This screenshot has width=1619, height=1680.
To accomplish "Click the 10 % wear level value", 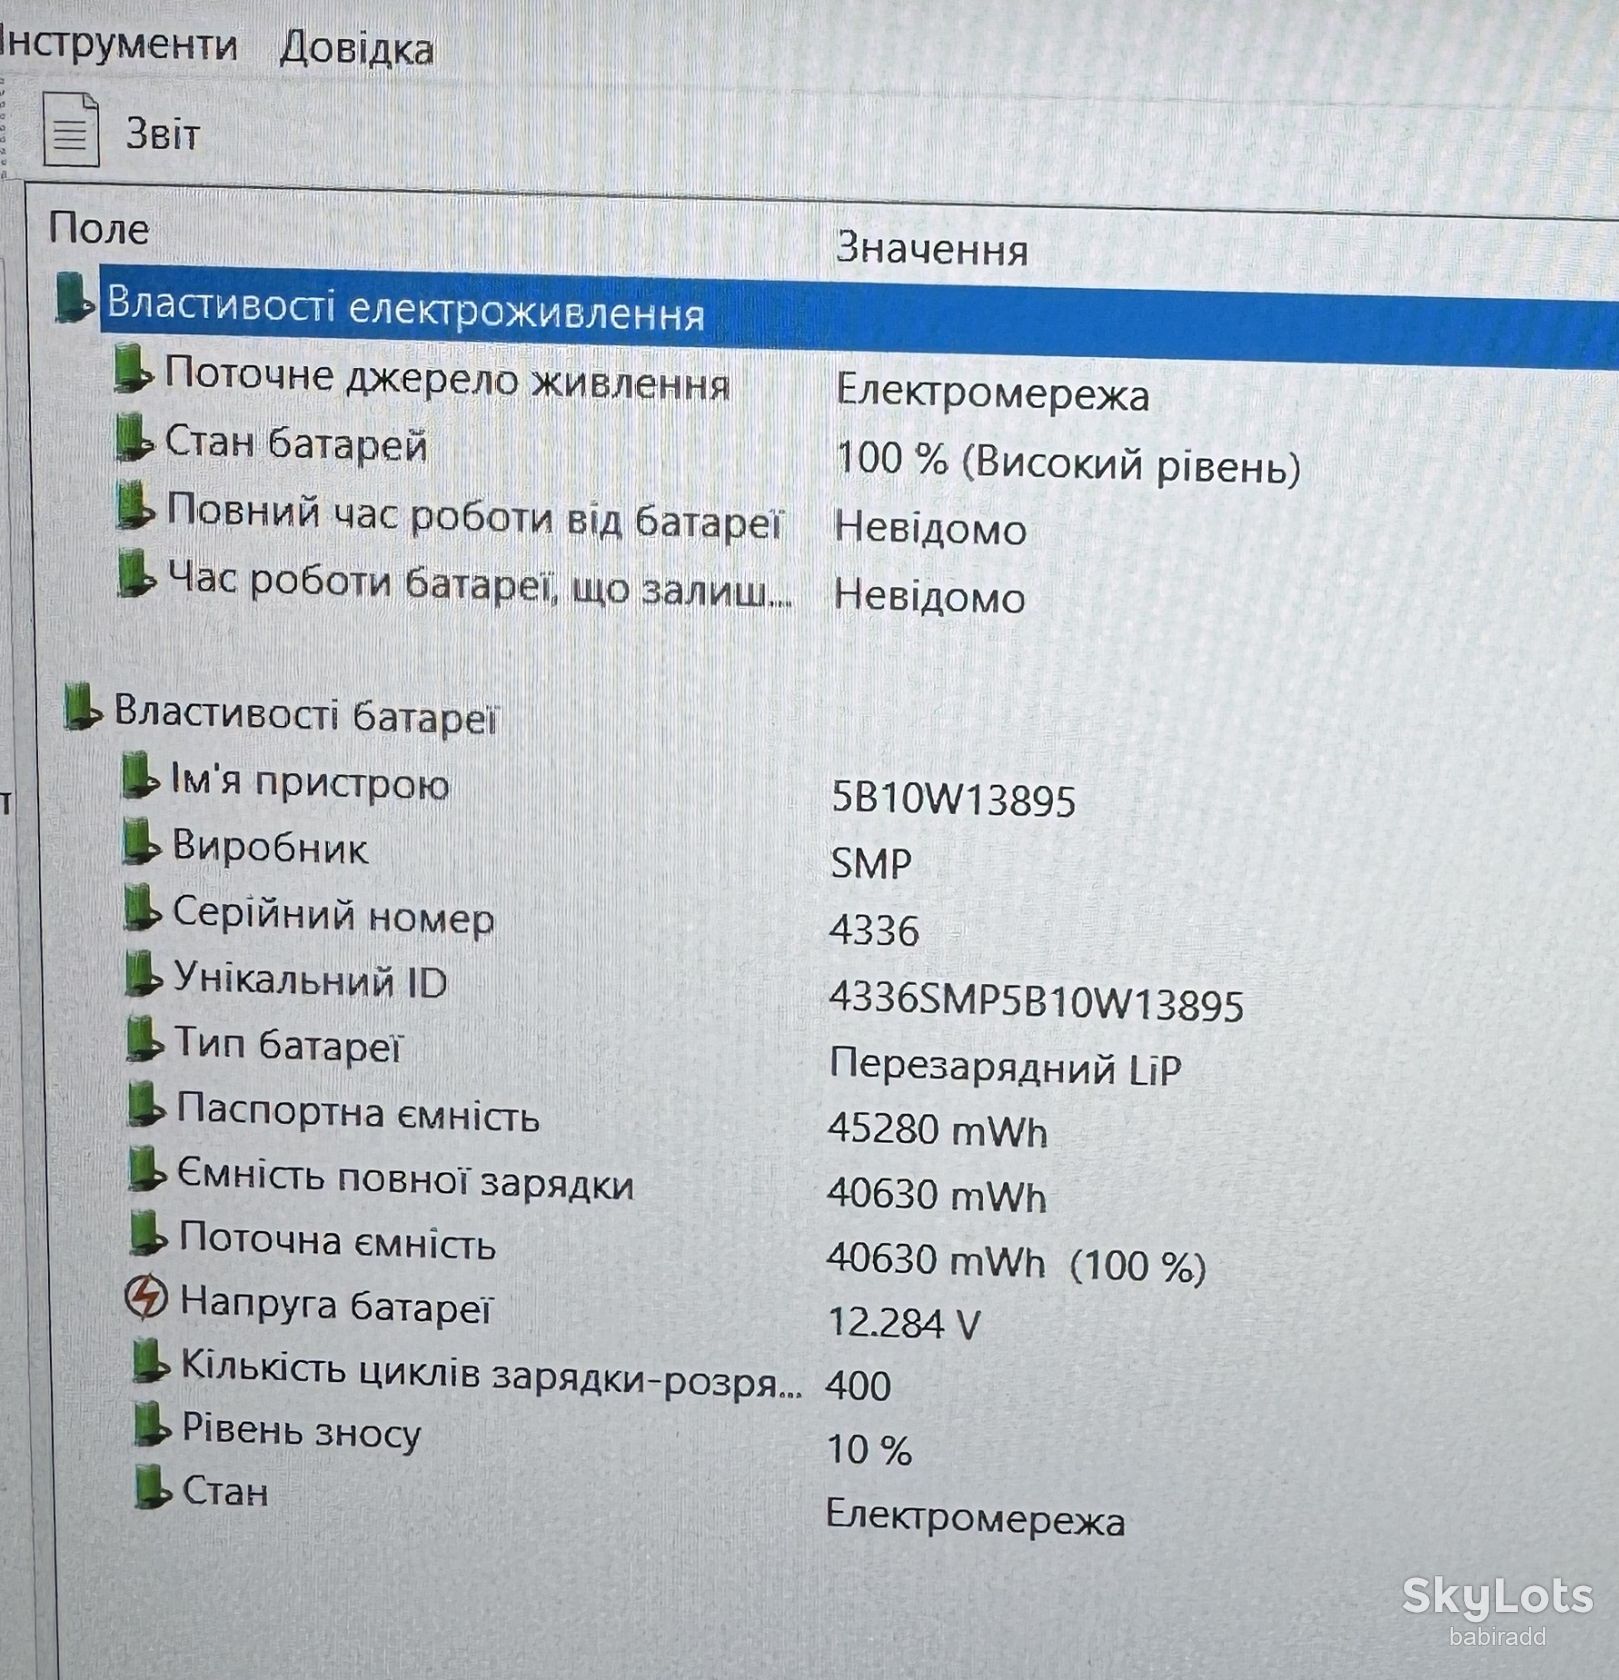I will 869,1449.
